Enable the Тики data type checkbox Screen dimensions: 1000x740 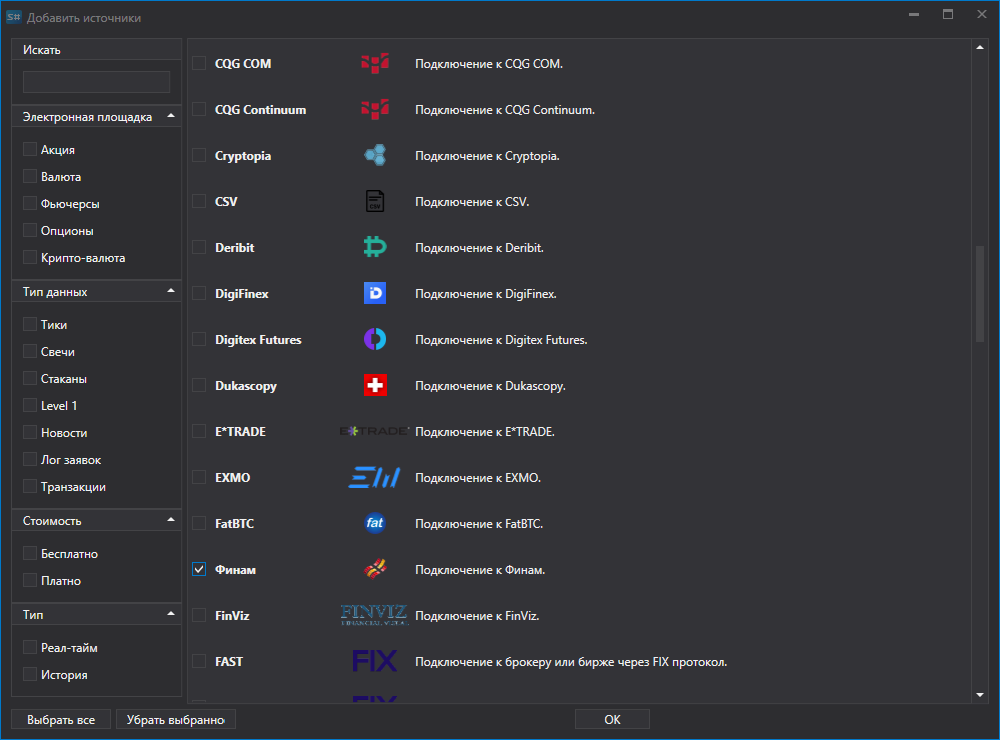coord(30,324)
